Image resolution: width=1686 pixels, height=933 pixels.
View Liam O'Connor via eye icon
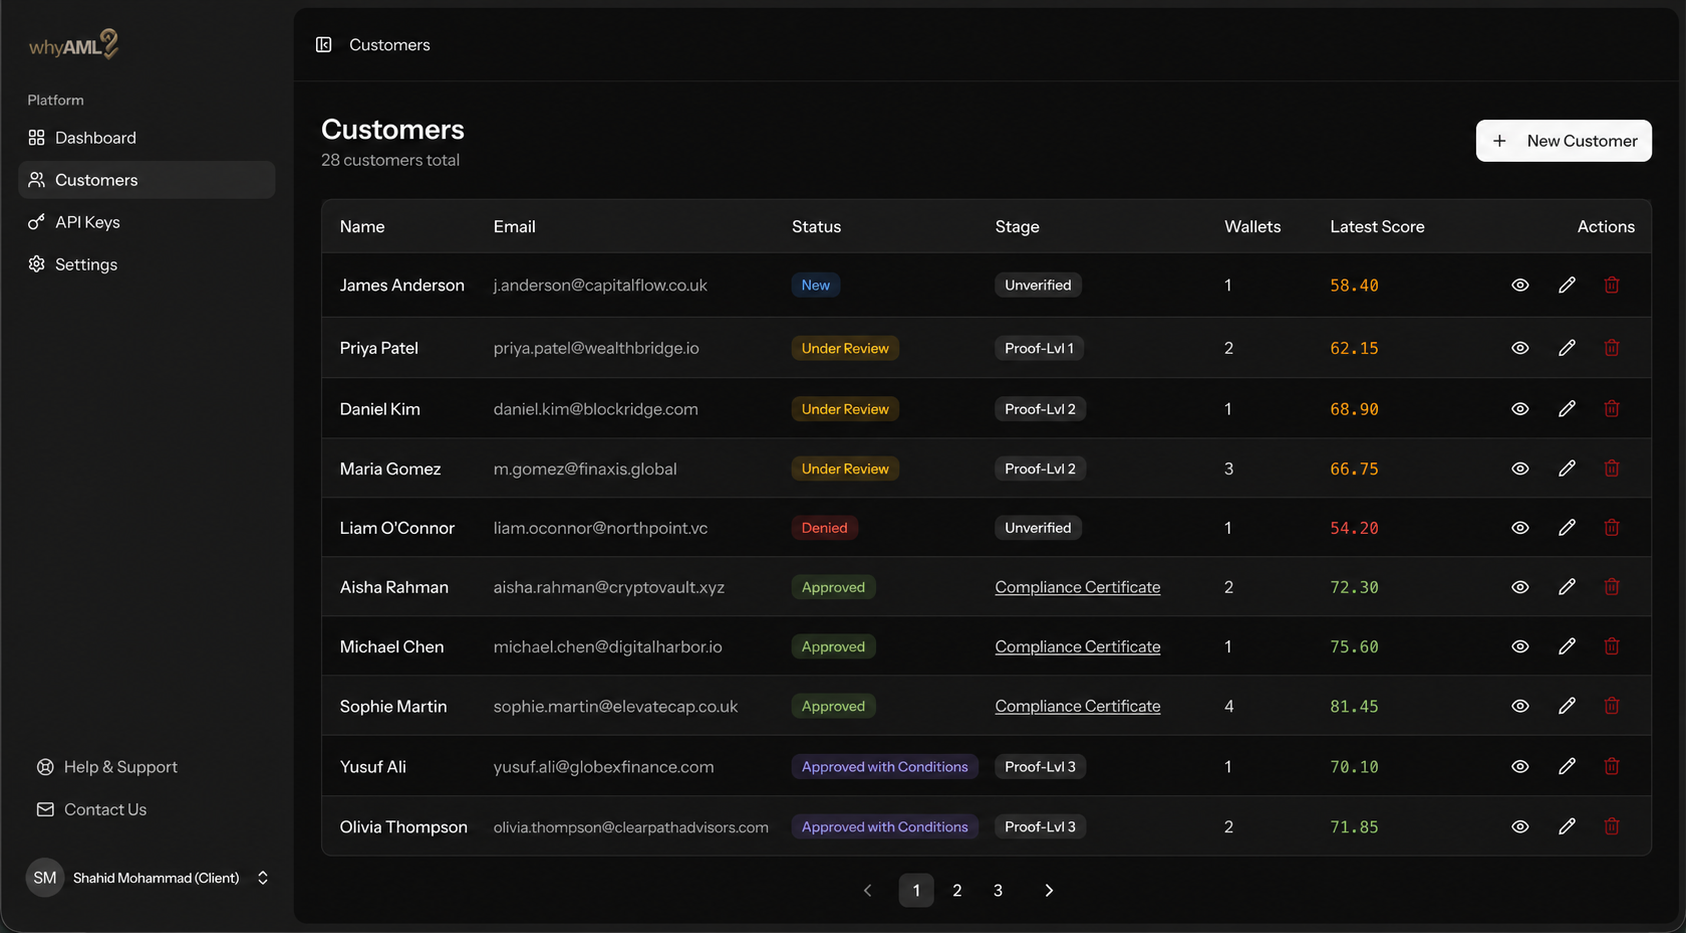[1520, 527]
